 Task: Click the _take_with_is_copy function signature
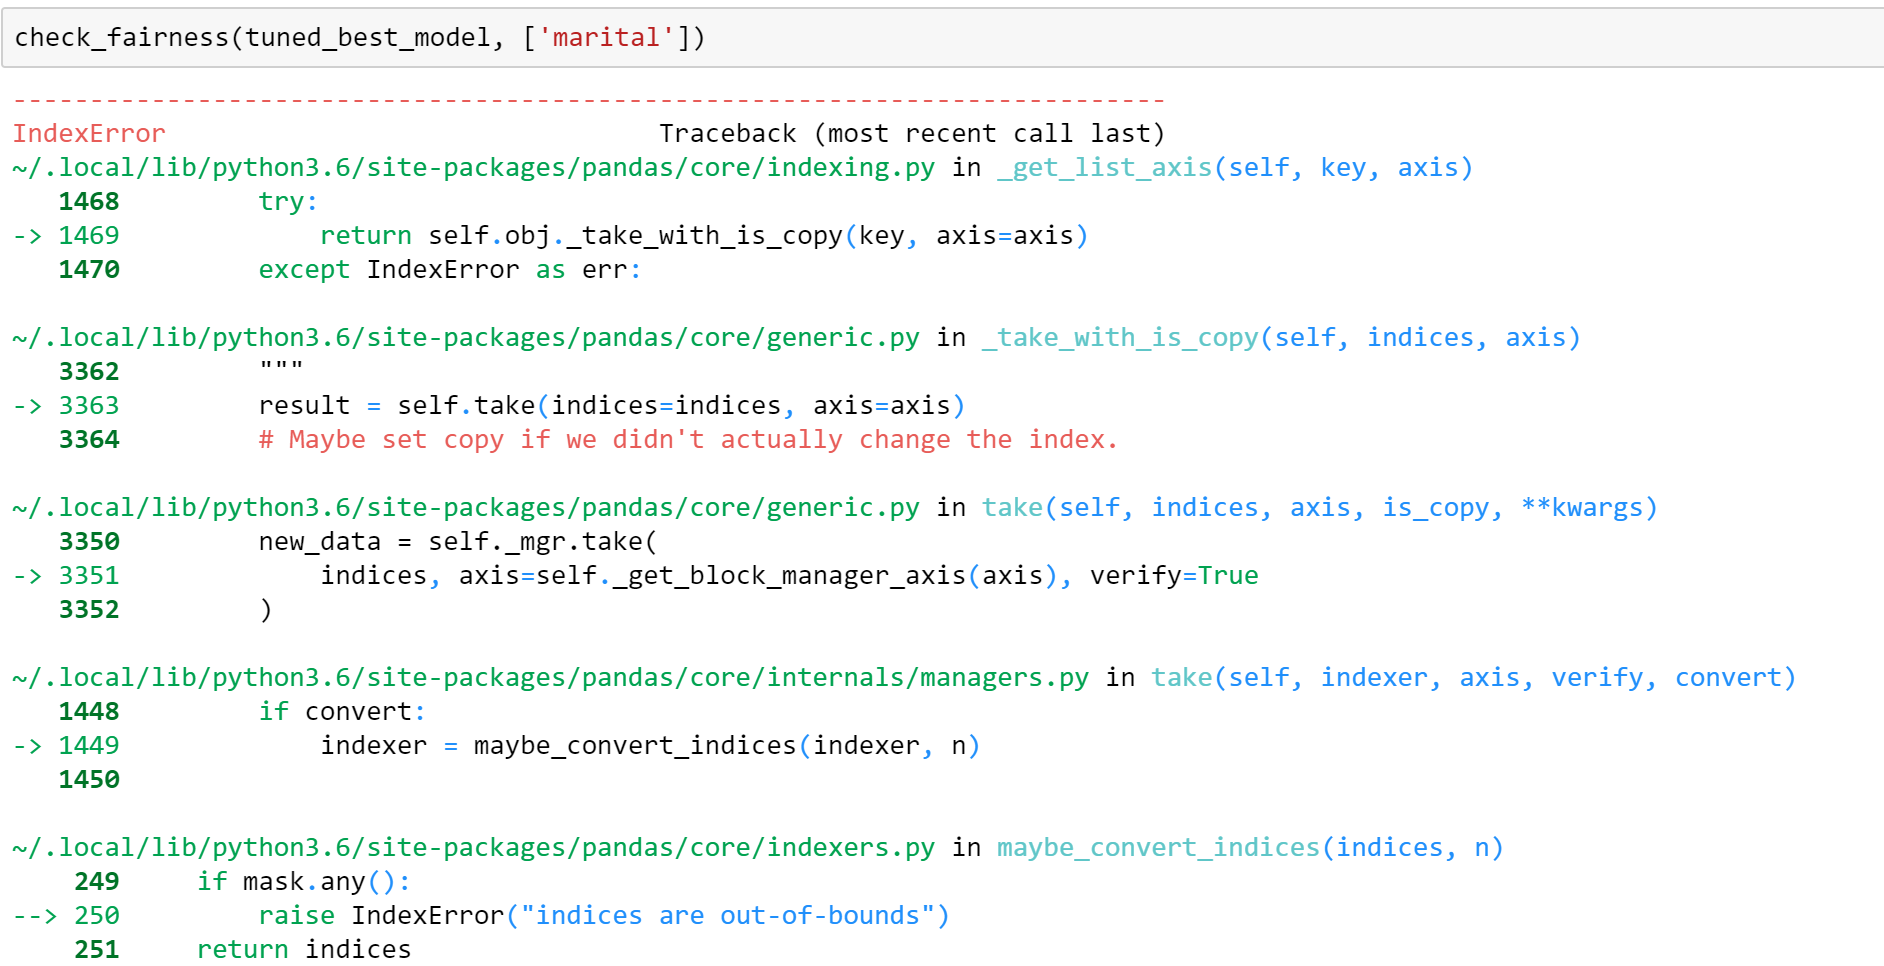pyautogui.click(x=1281, y=338)
